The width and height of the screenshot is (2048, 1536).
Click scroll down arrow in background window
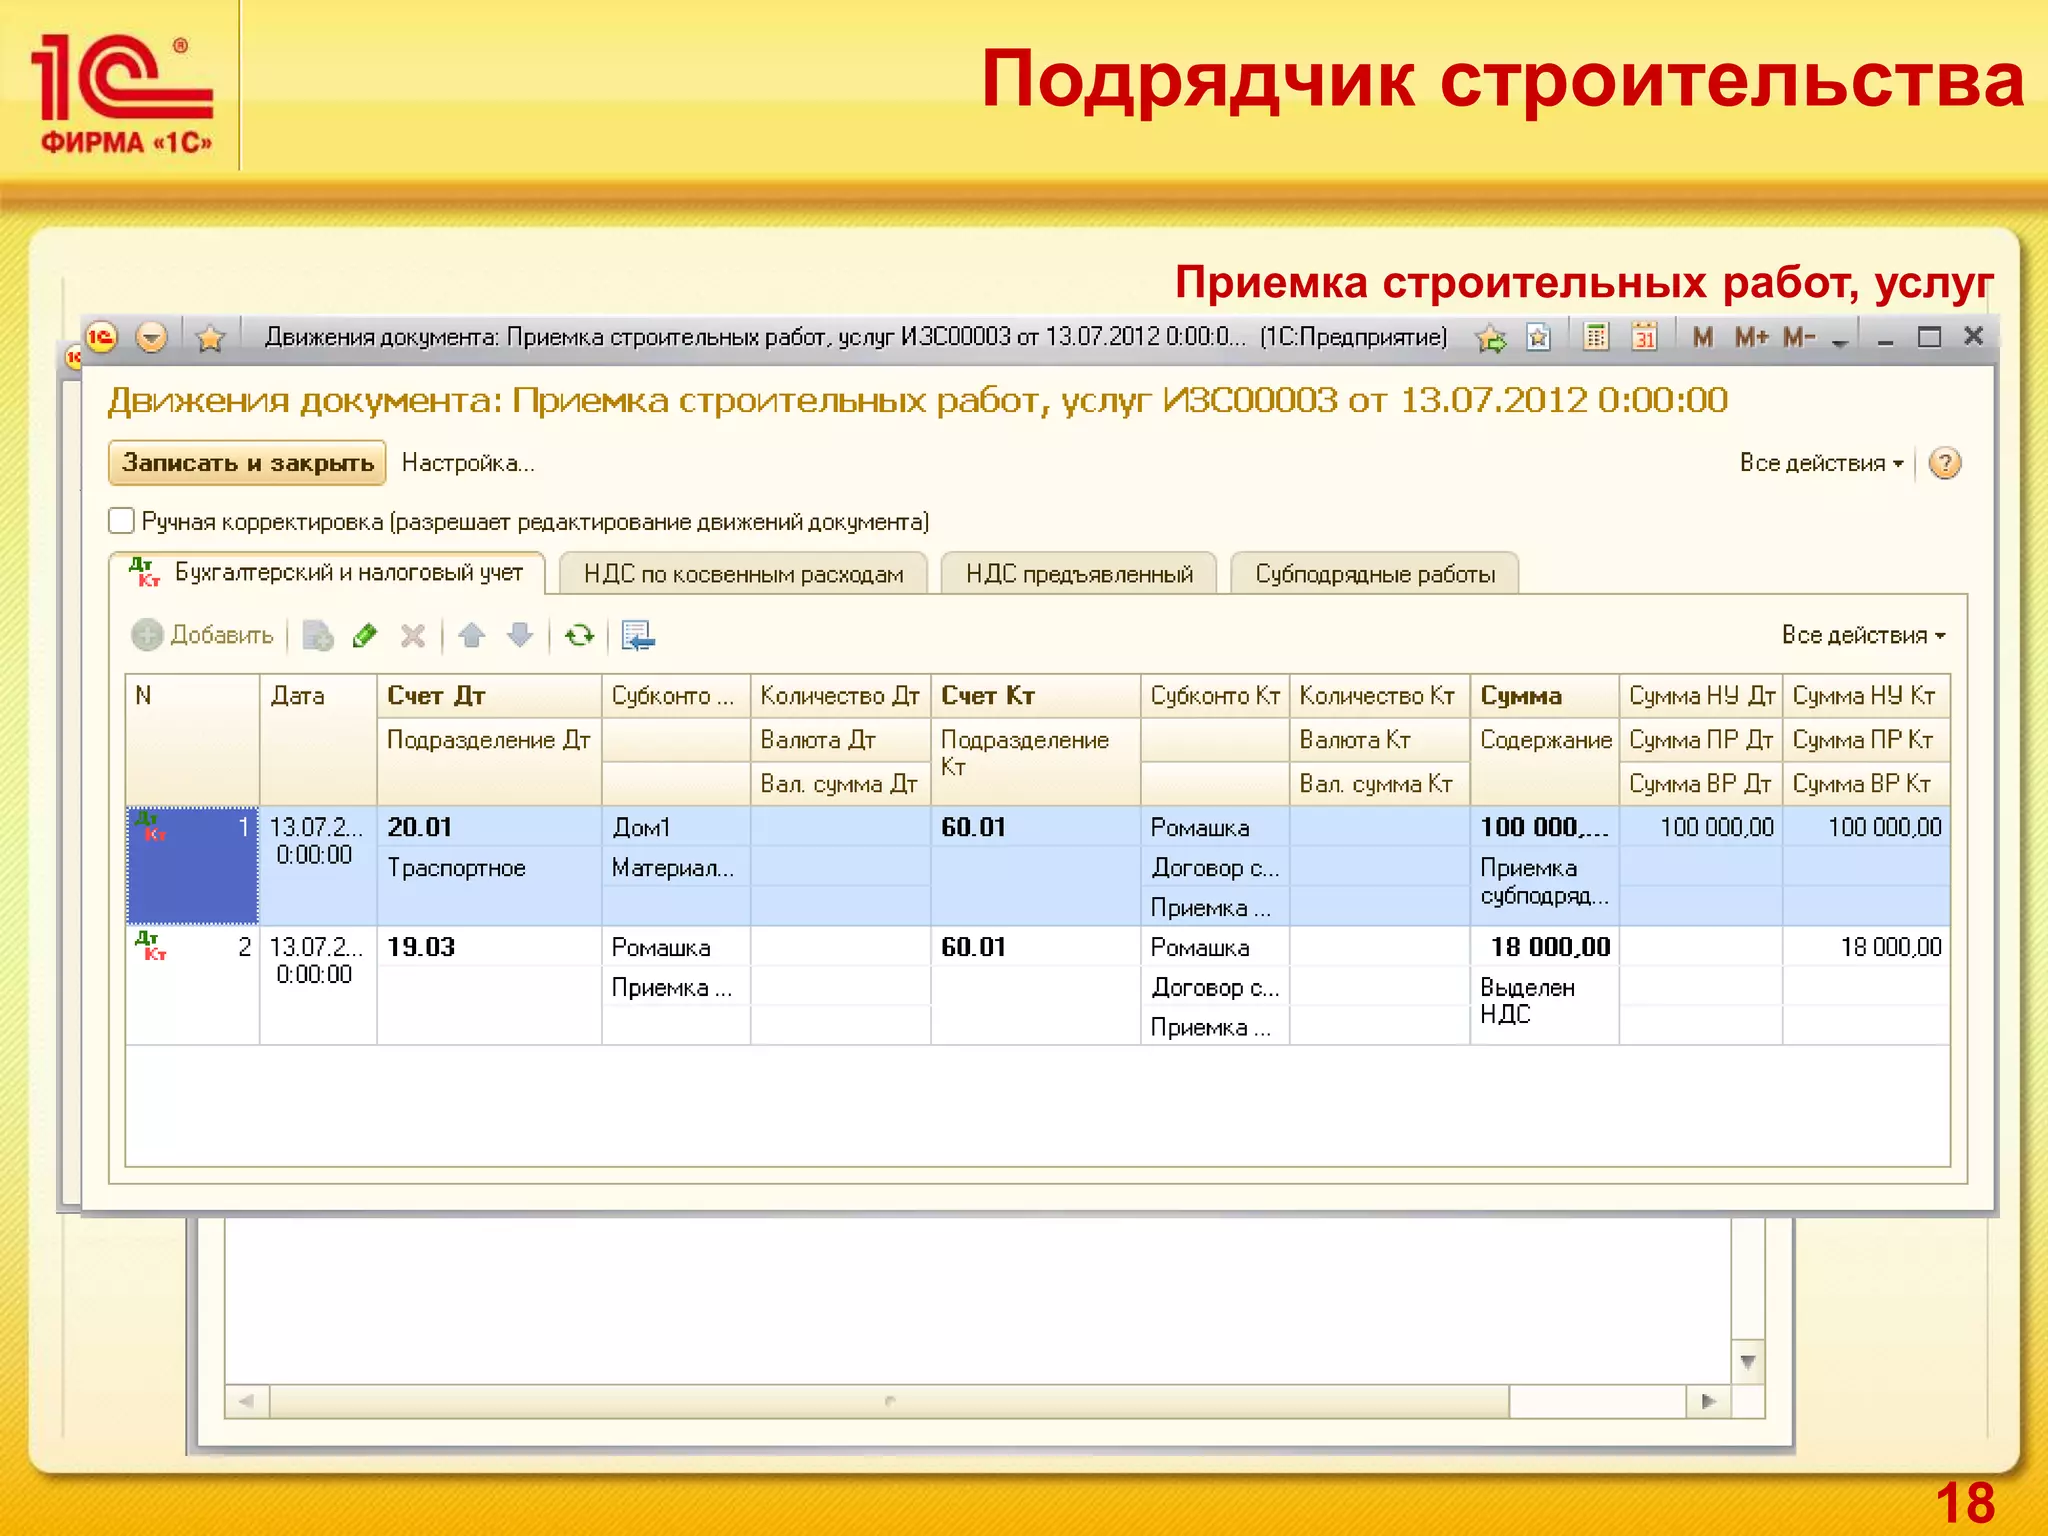click(x=1747, y=1362)
